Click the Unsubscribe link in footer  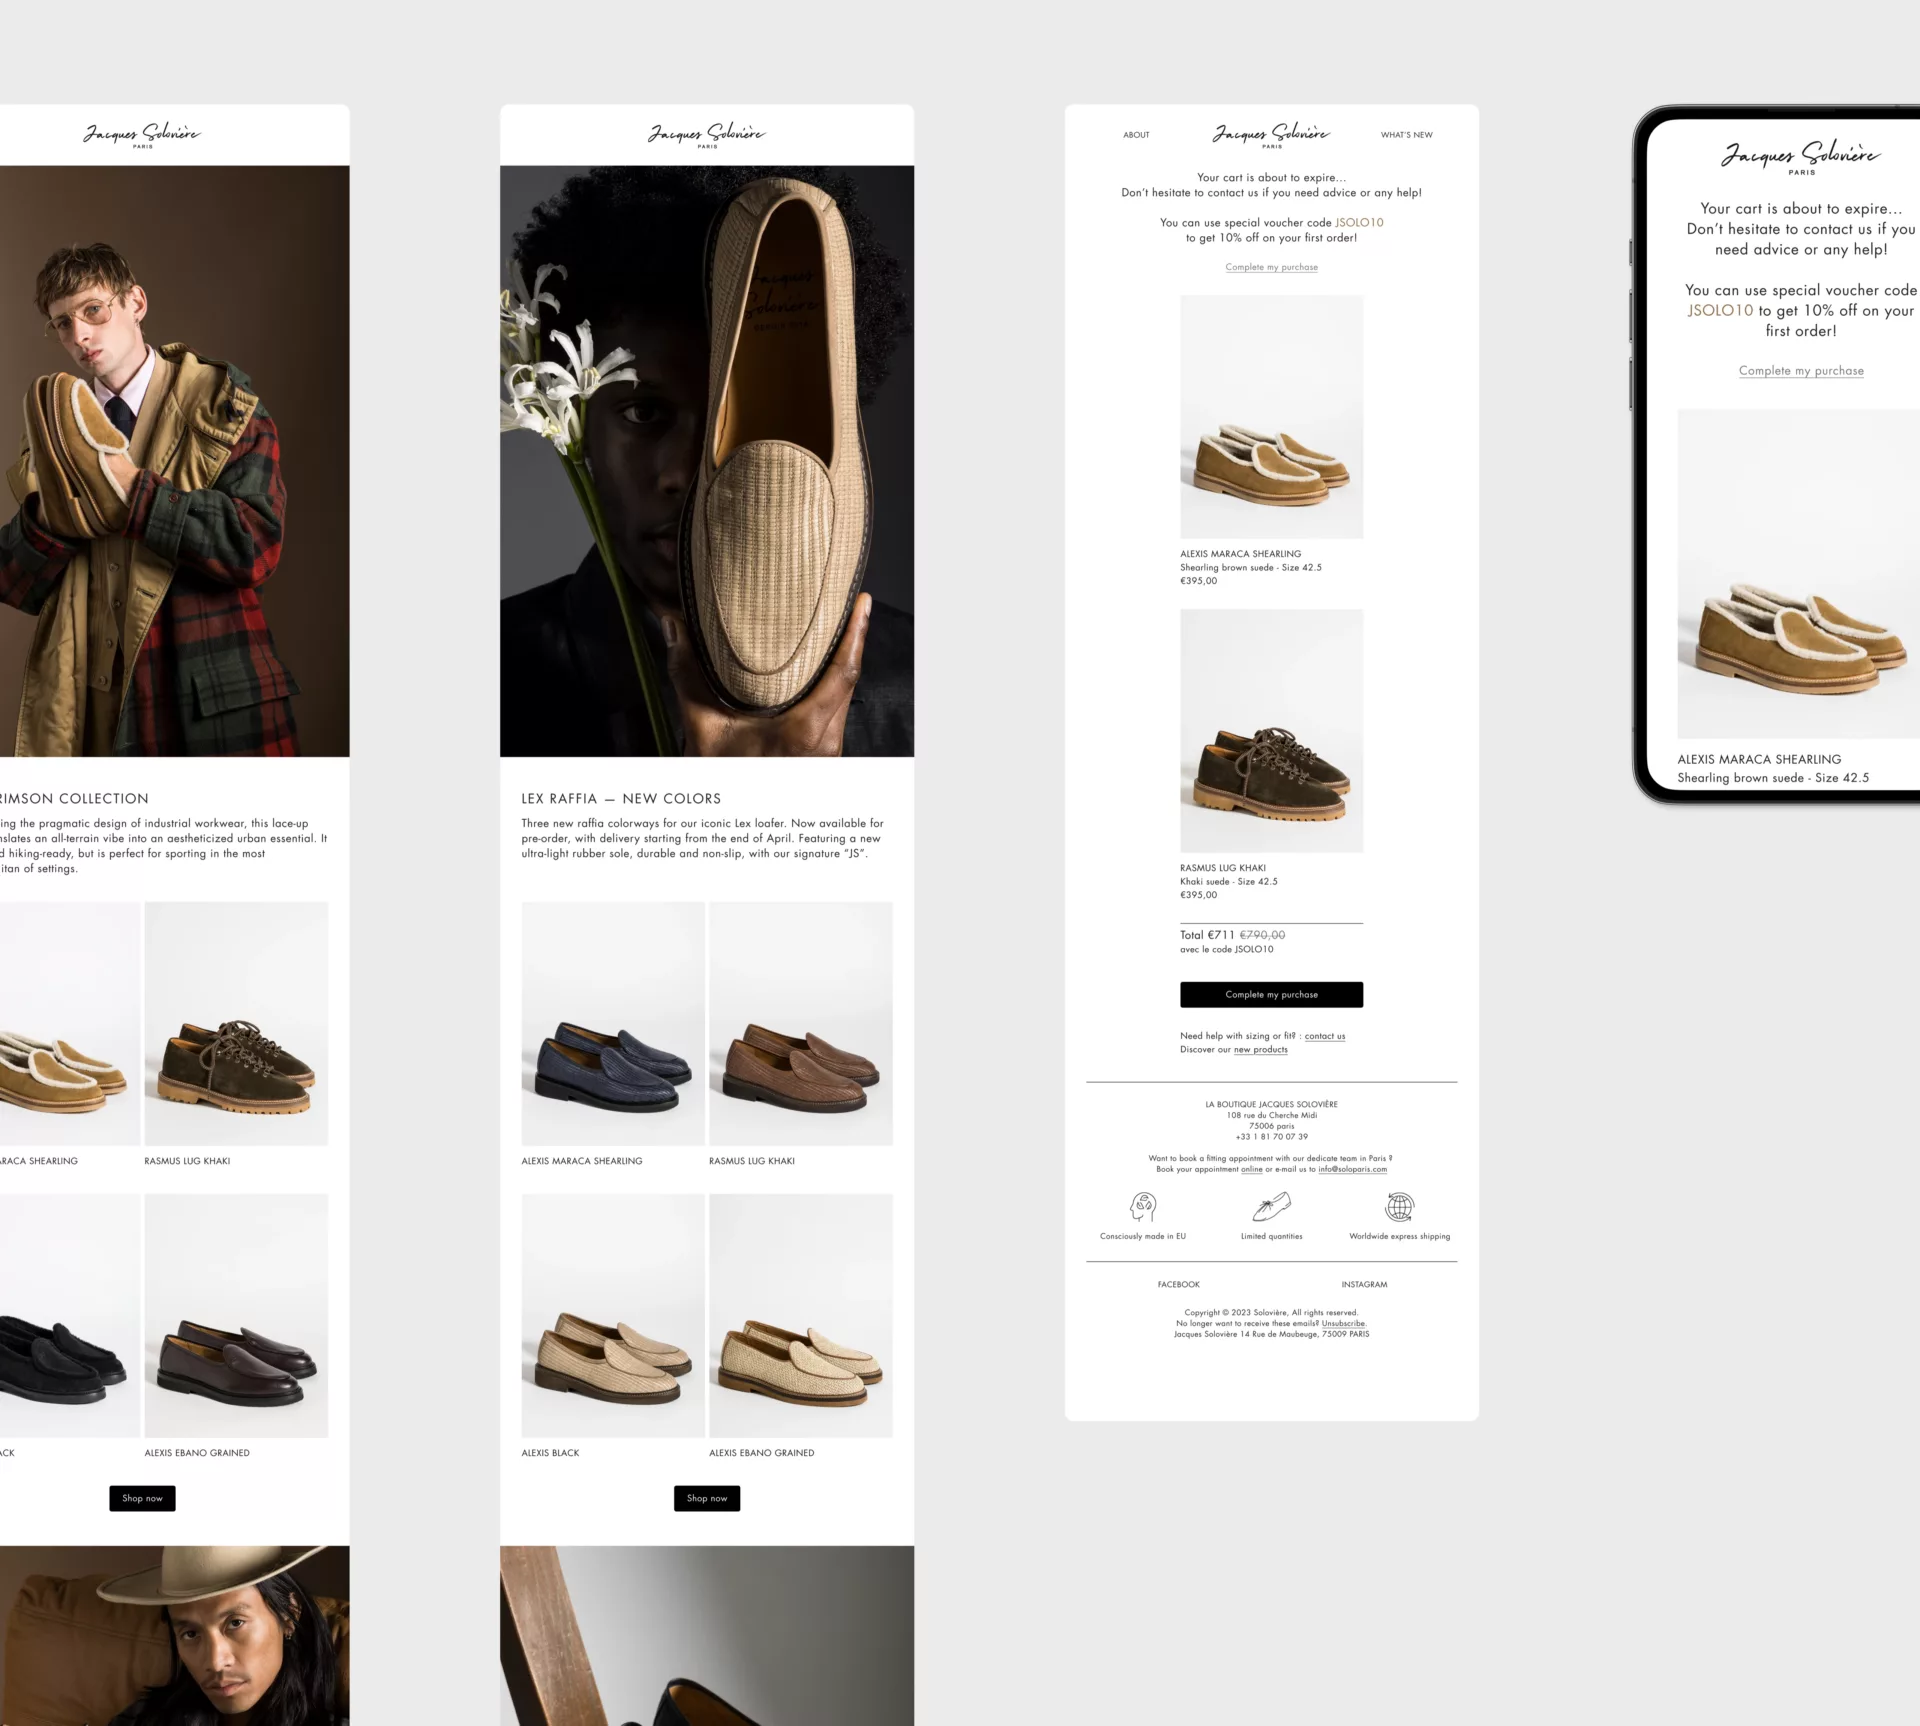(1343, 1323)
